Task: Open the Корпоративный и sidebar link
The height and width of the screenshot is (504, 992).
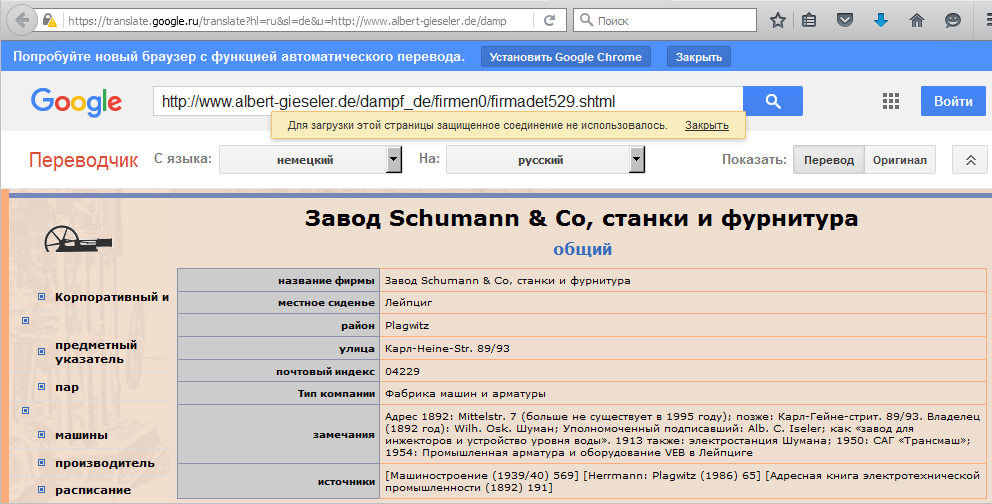Action: pos(112,297)
